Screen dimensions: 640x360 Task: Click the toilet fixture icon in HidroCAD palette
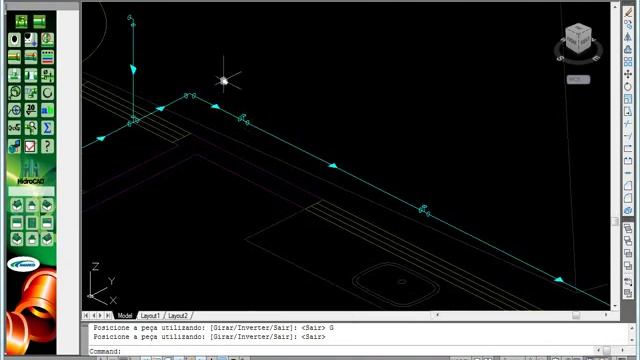[14, 40]
